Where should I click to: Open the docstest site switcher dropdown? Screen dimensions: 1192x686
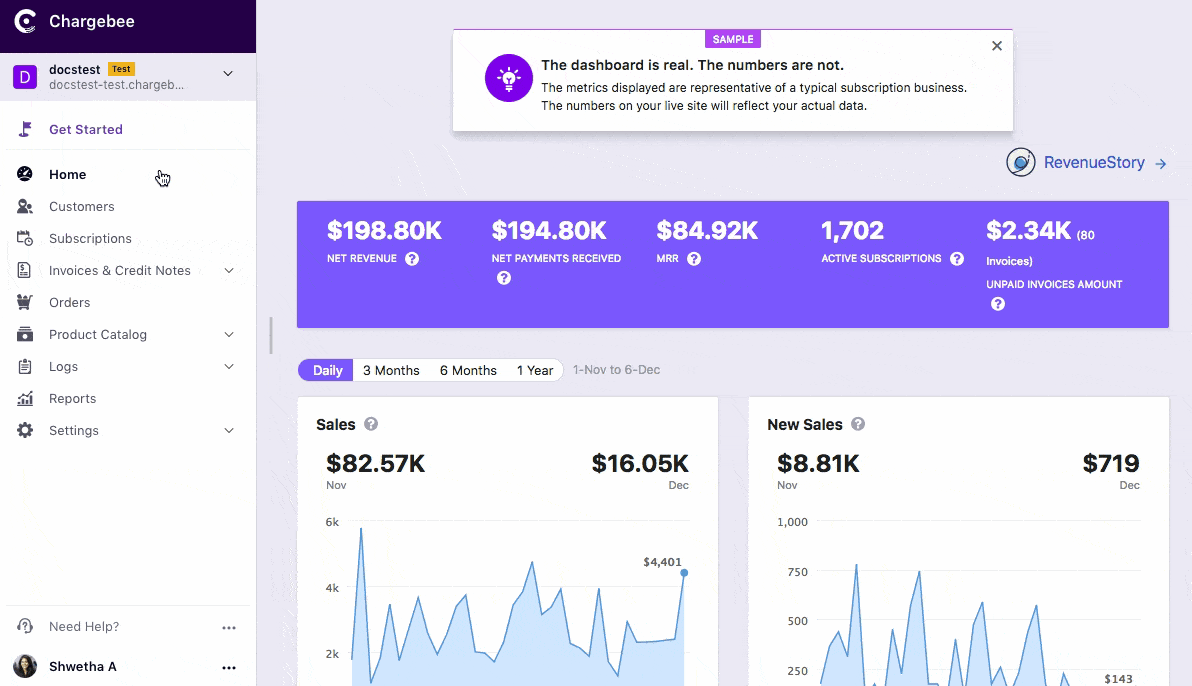(x=228, y=74)
